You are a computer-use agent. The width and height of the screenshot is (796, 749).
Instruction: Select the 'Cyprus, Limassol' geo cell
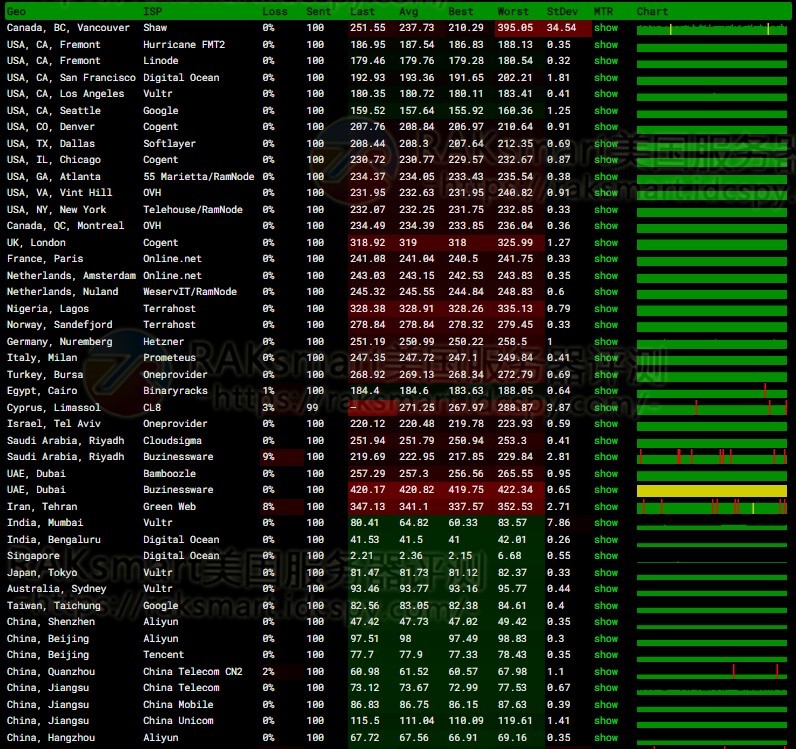[54, 408]
